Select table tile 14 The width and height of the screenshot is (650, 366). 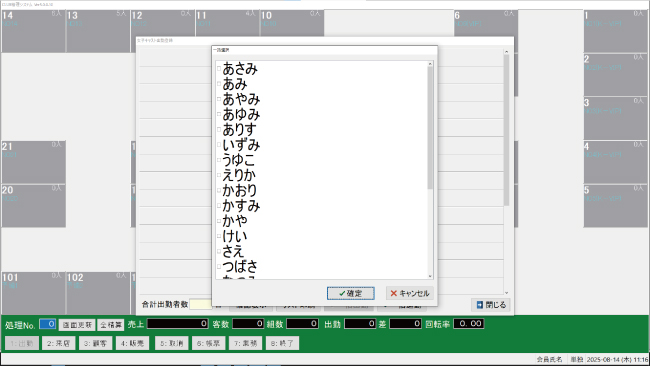[33, 31]
